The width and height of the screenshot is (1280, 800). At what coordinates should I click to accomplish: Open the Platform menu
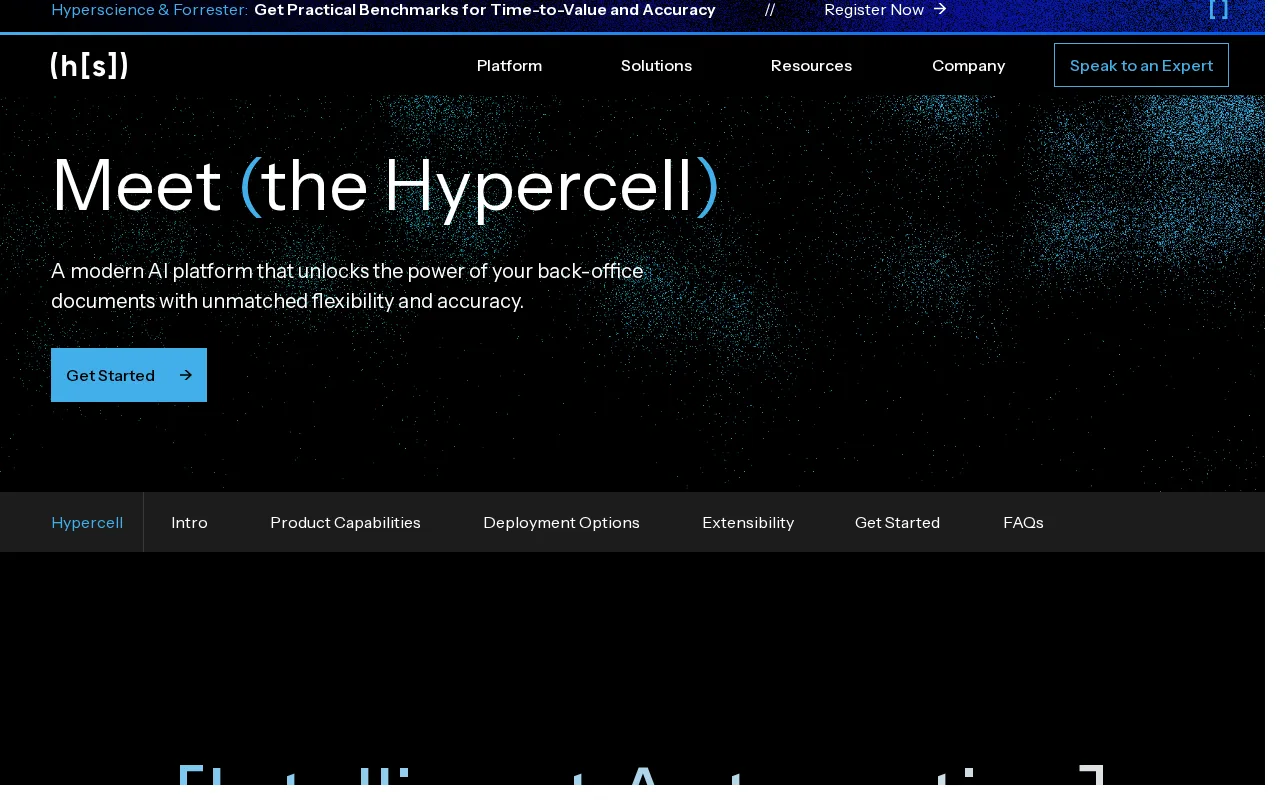click(x=509, y=65)
